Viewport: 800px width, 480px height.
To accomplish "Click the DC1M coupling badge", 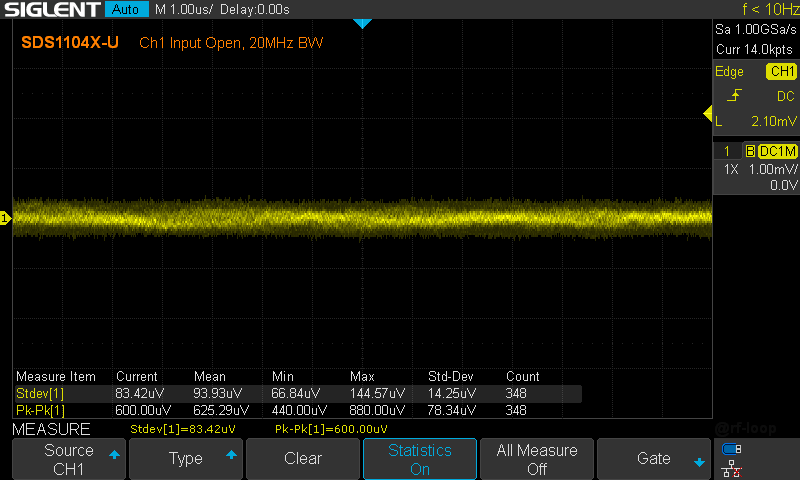I will click(778, 151).
